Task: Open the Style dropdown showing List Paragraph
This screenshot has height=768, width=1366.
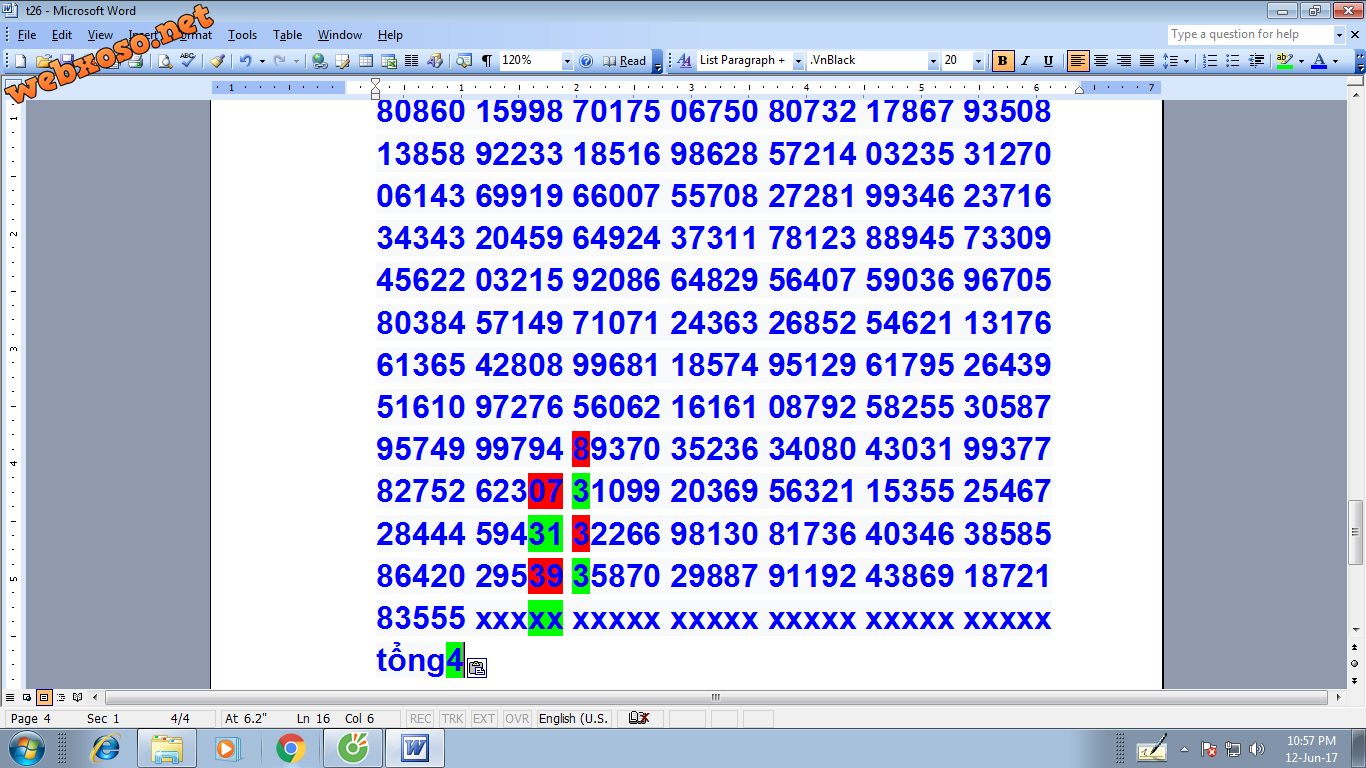Action: click(798, 61)
